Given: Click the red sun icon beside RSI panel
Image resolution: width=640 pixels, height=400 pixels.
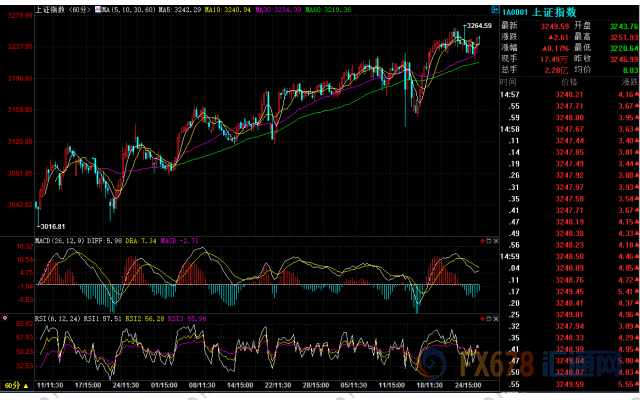Looking at the screenshot, I should (x=5, y=318).
